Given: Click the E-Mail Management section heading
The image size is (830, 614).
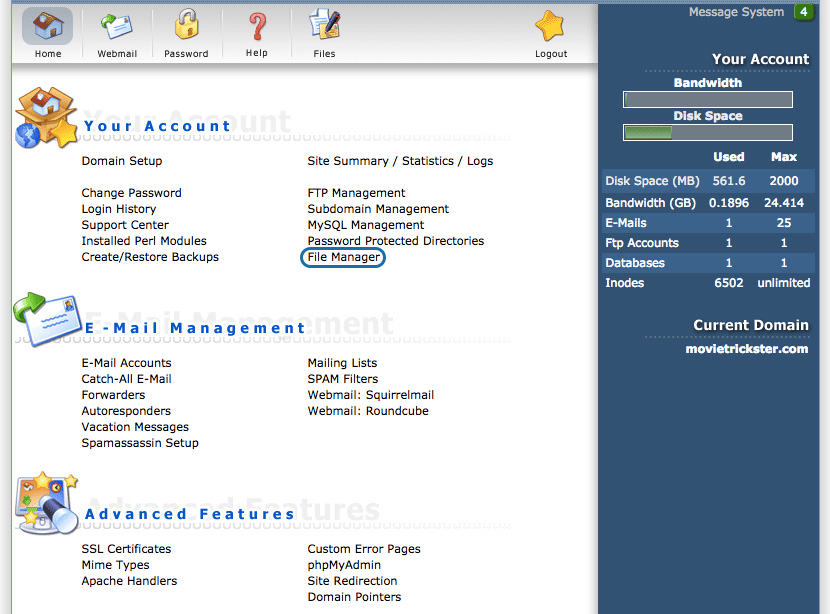Looking at the screenshot, I should 195,328.
